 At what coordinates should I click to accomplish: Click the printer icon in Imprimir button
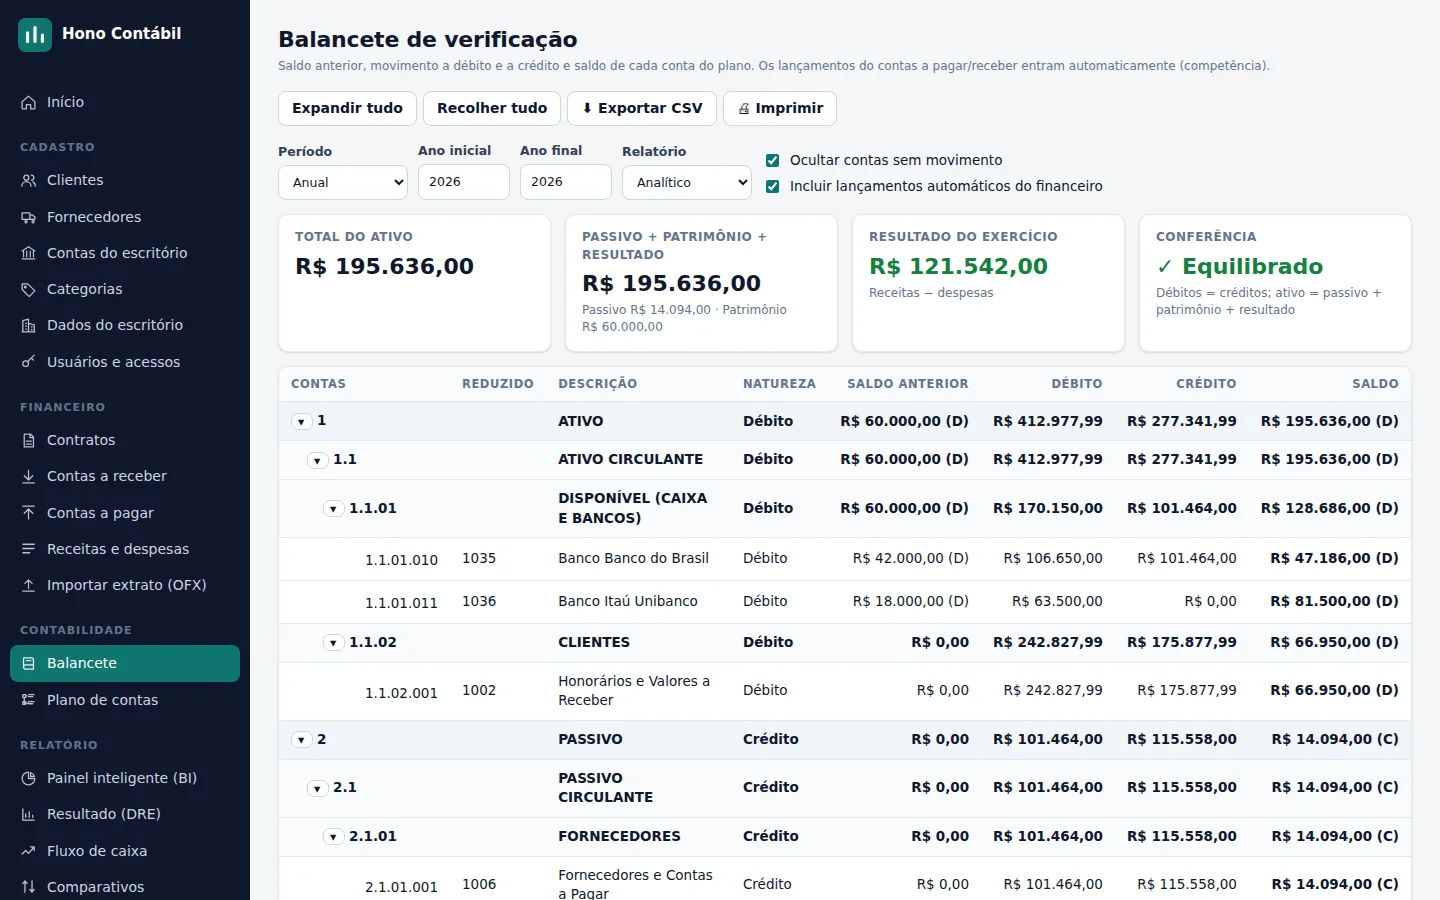(x=744, y=108)
